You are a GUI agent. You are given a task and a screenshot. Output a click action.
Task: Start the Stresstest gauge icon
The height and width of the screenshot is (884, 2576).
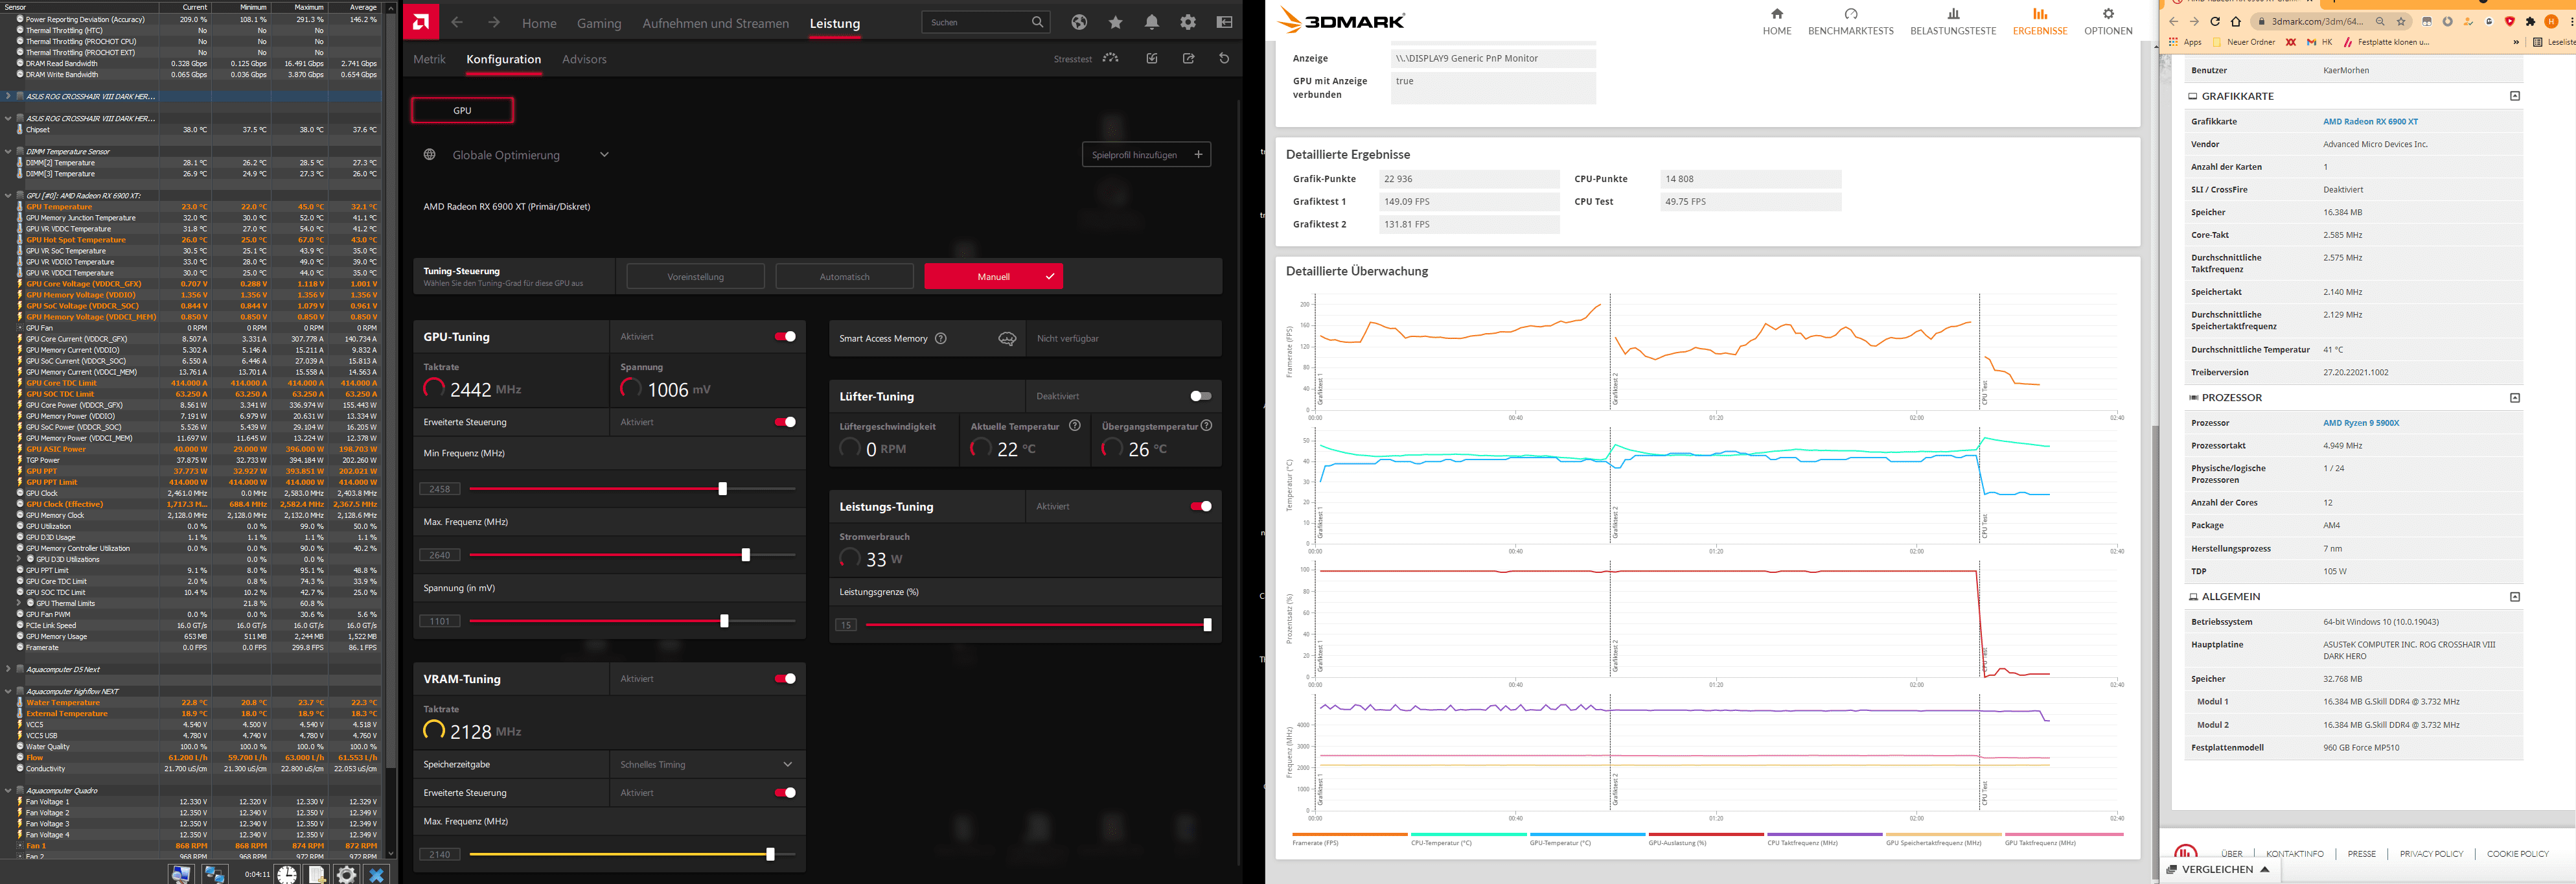click(x=1111, y=58)
